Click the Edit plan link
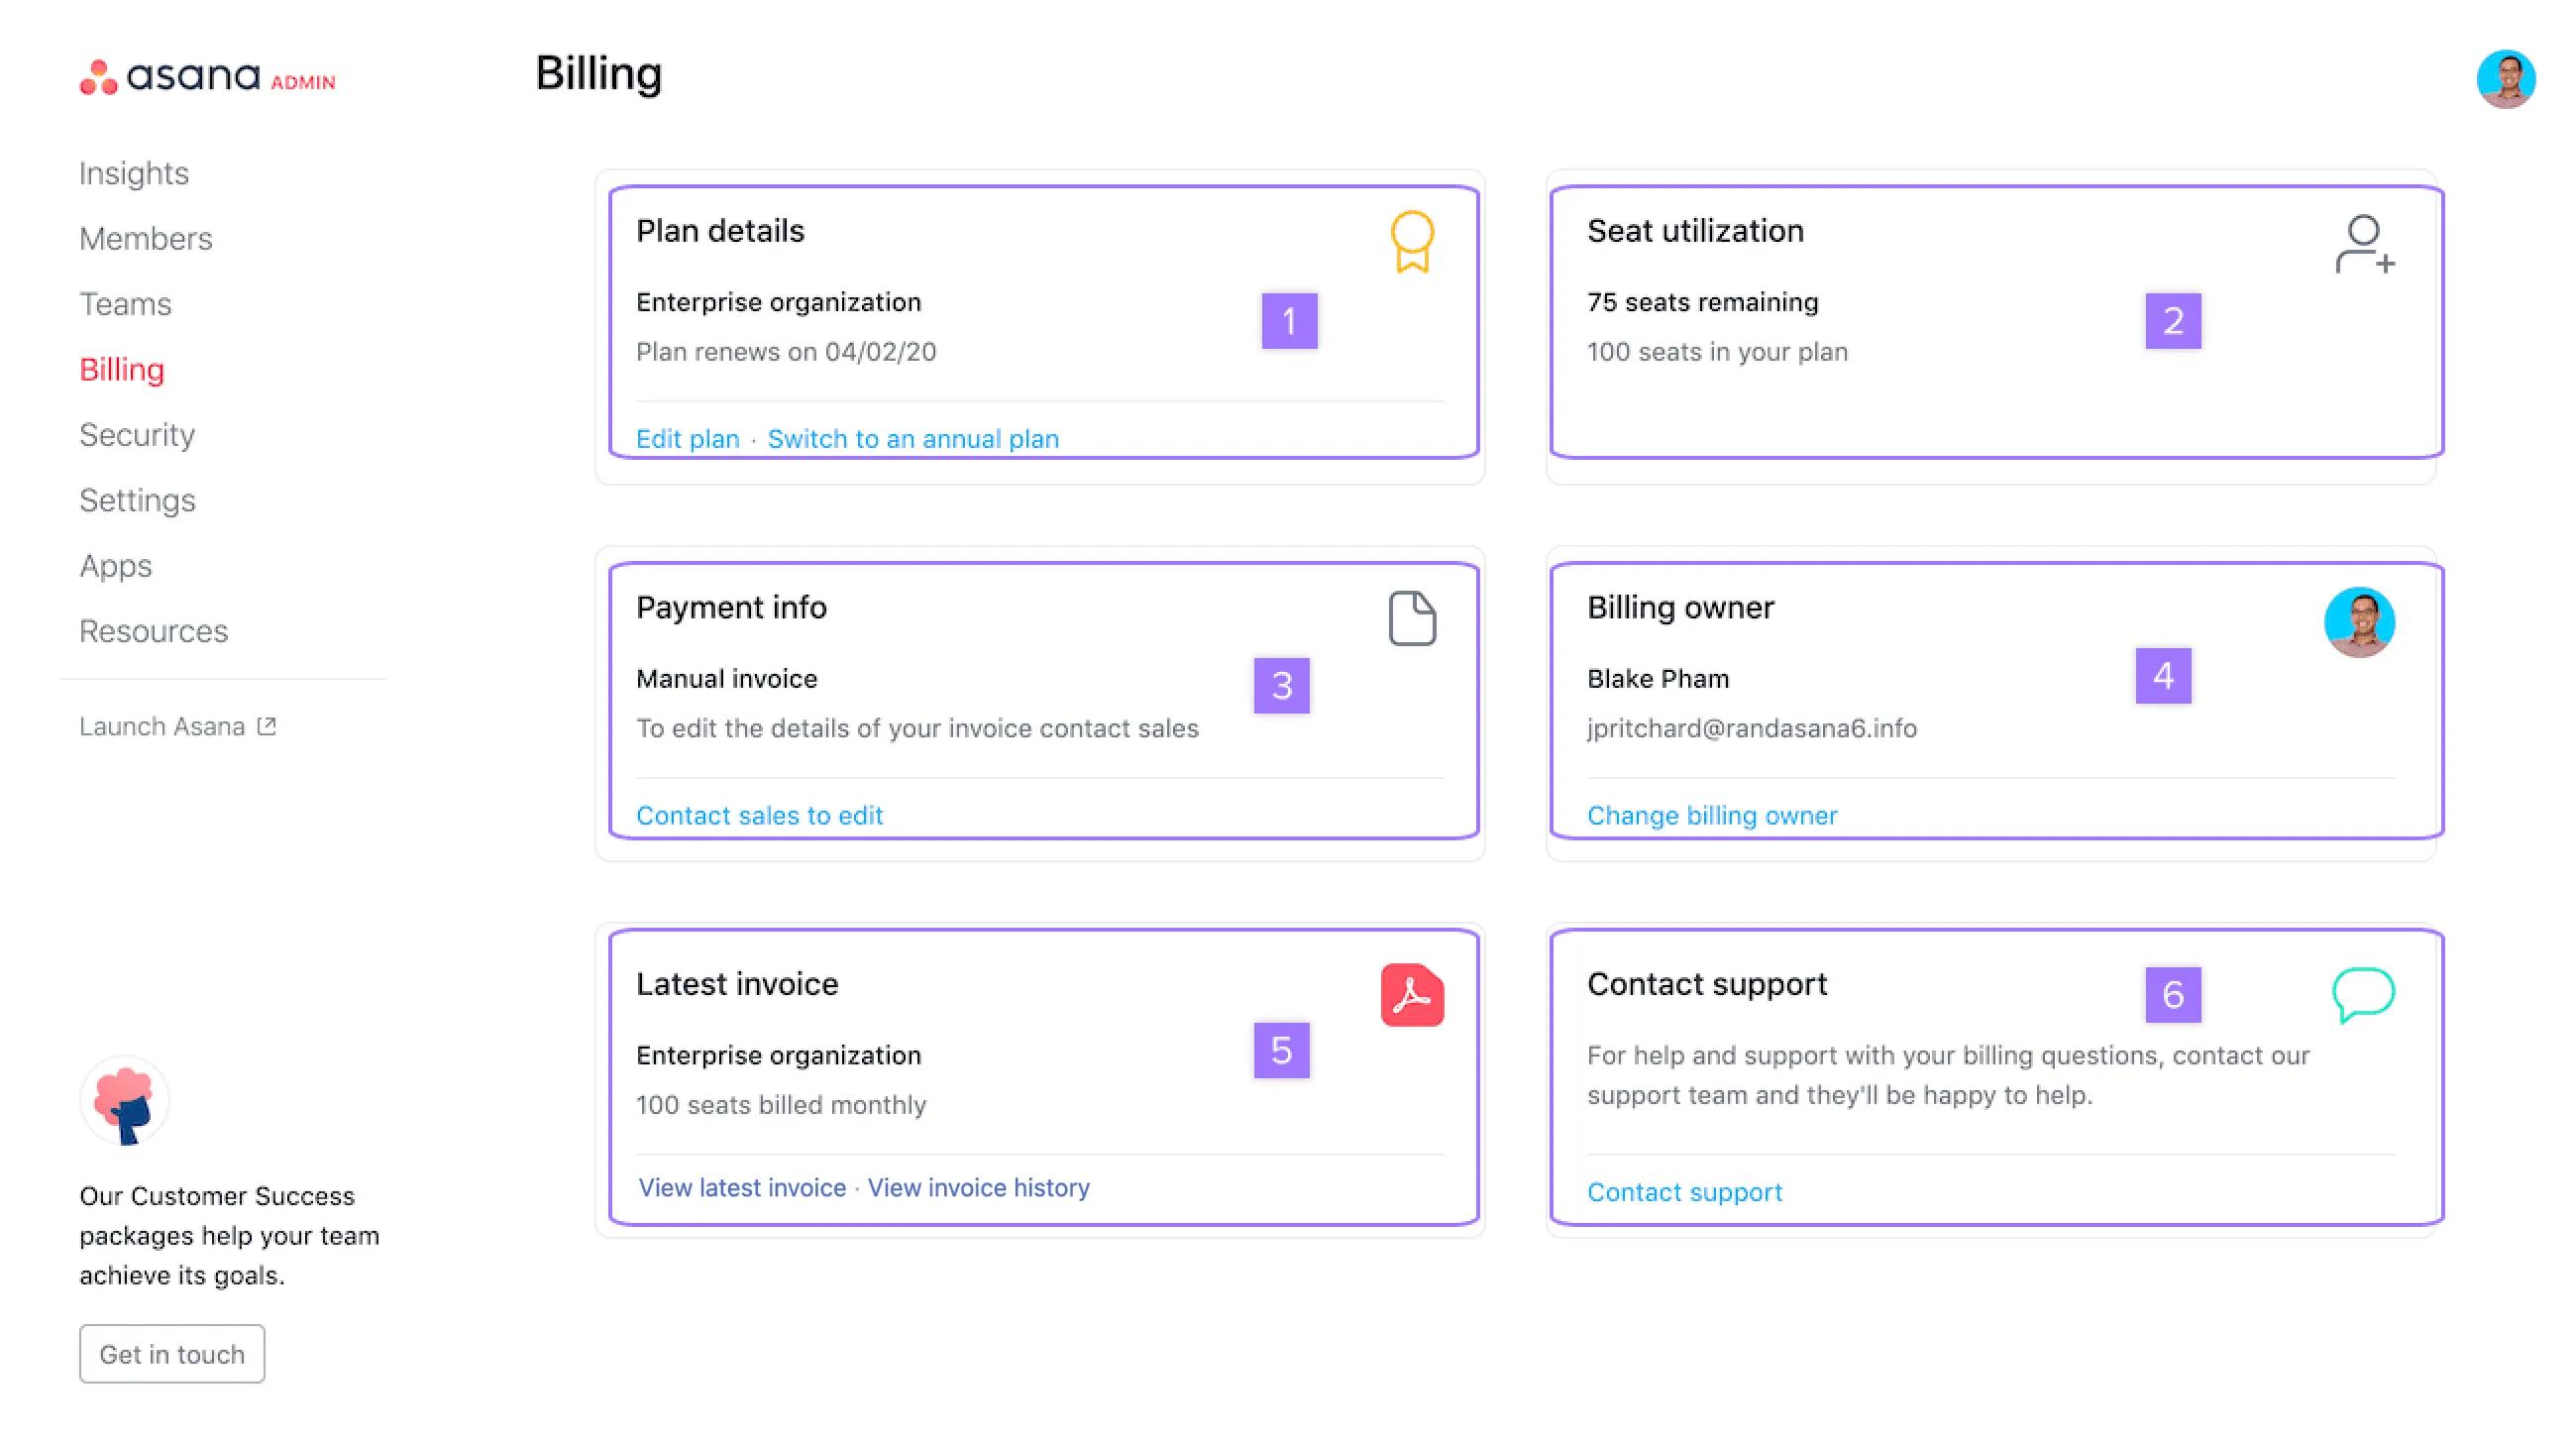The width and height of the screenshot is (2576, 1443). (x=688, y=438)
